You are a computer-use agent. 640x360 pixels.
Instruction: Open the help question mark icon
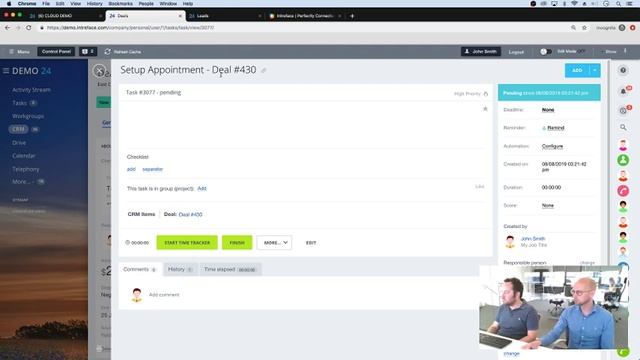(x=623, y=70)
